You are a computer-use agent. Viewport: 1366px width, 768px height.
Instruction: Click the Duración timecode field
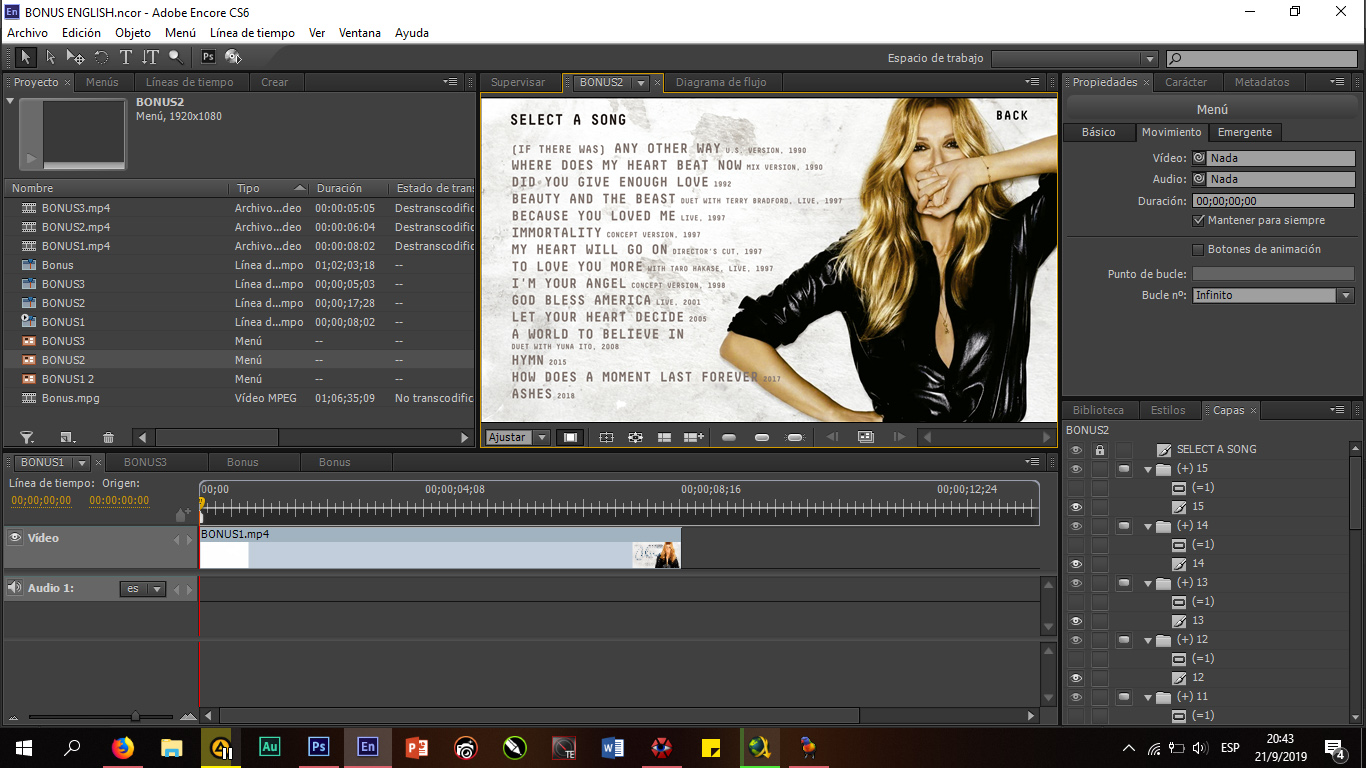[x=1273, y=200]
